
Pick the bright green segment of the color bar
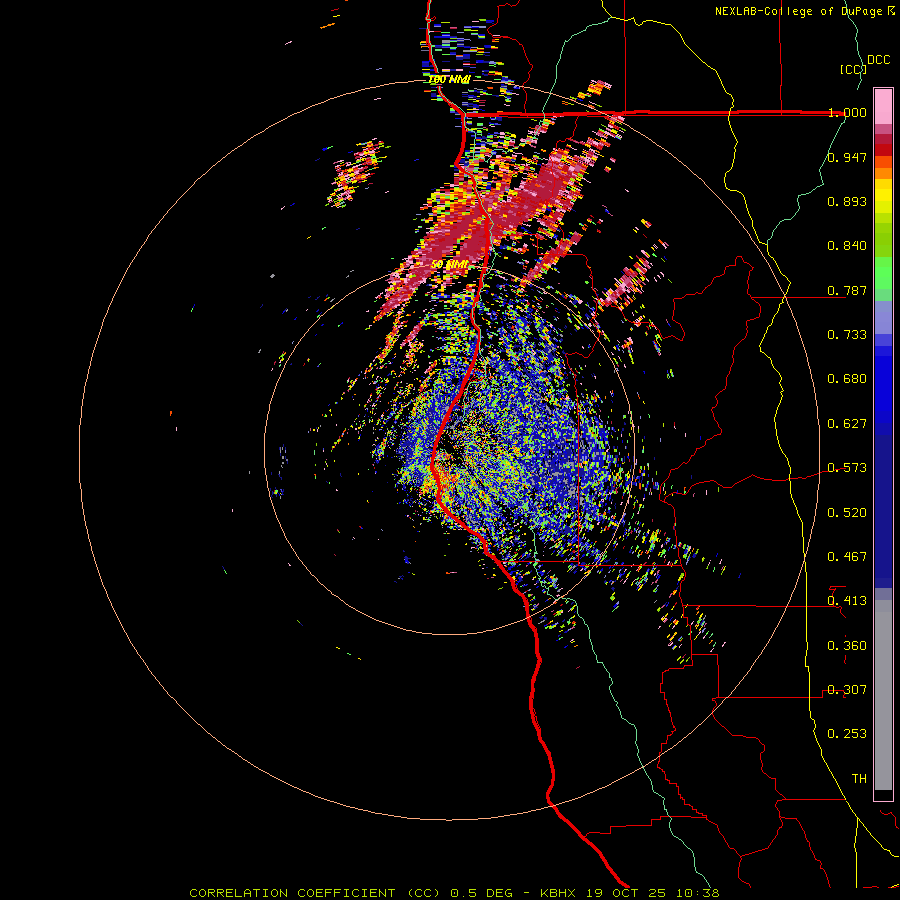pyautogui.click(x=883, y=273)
